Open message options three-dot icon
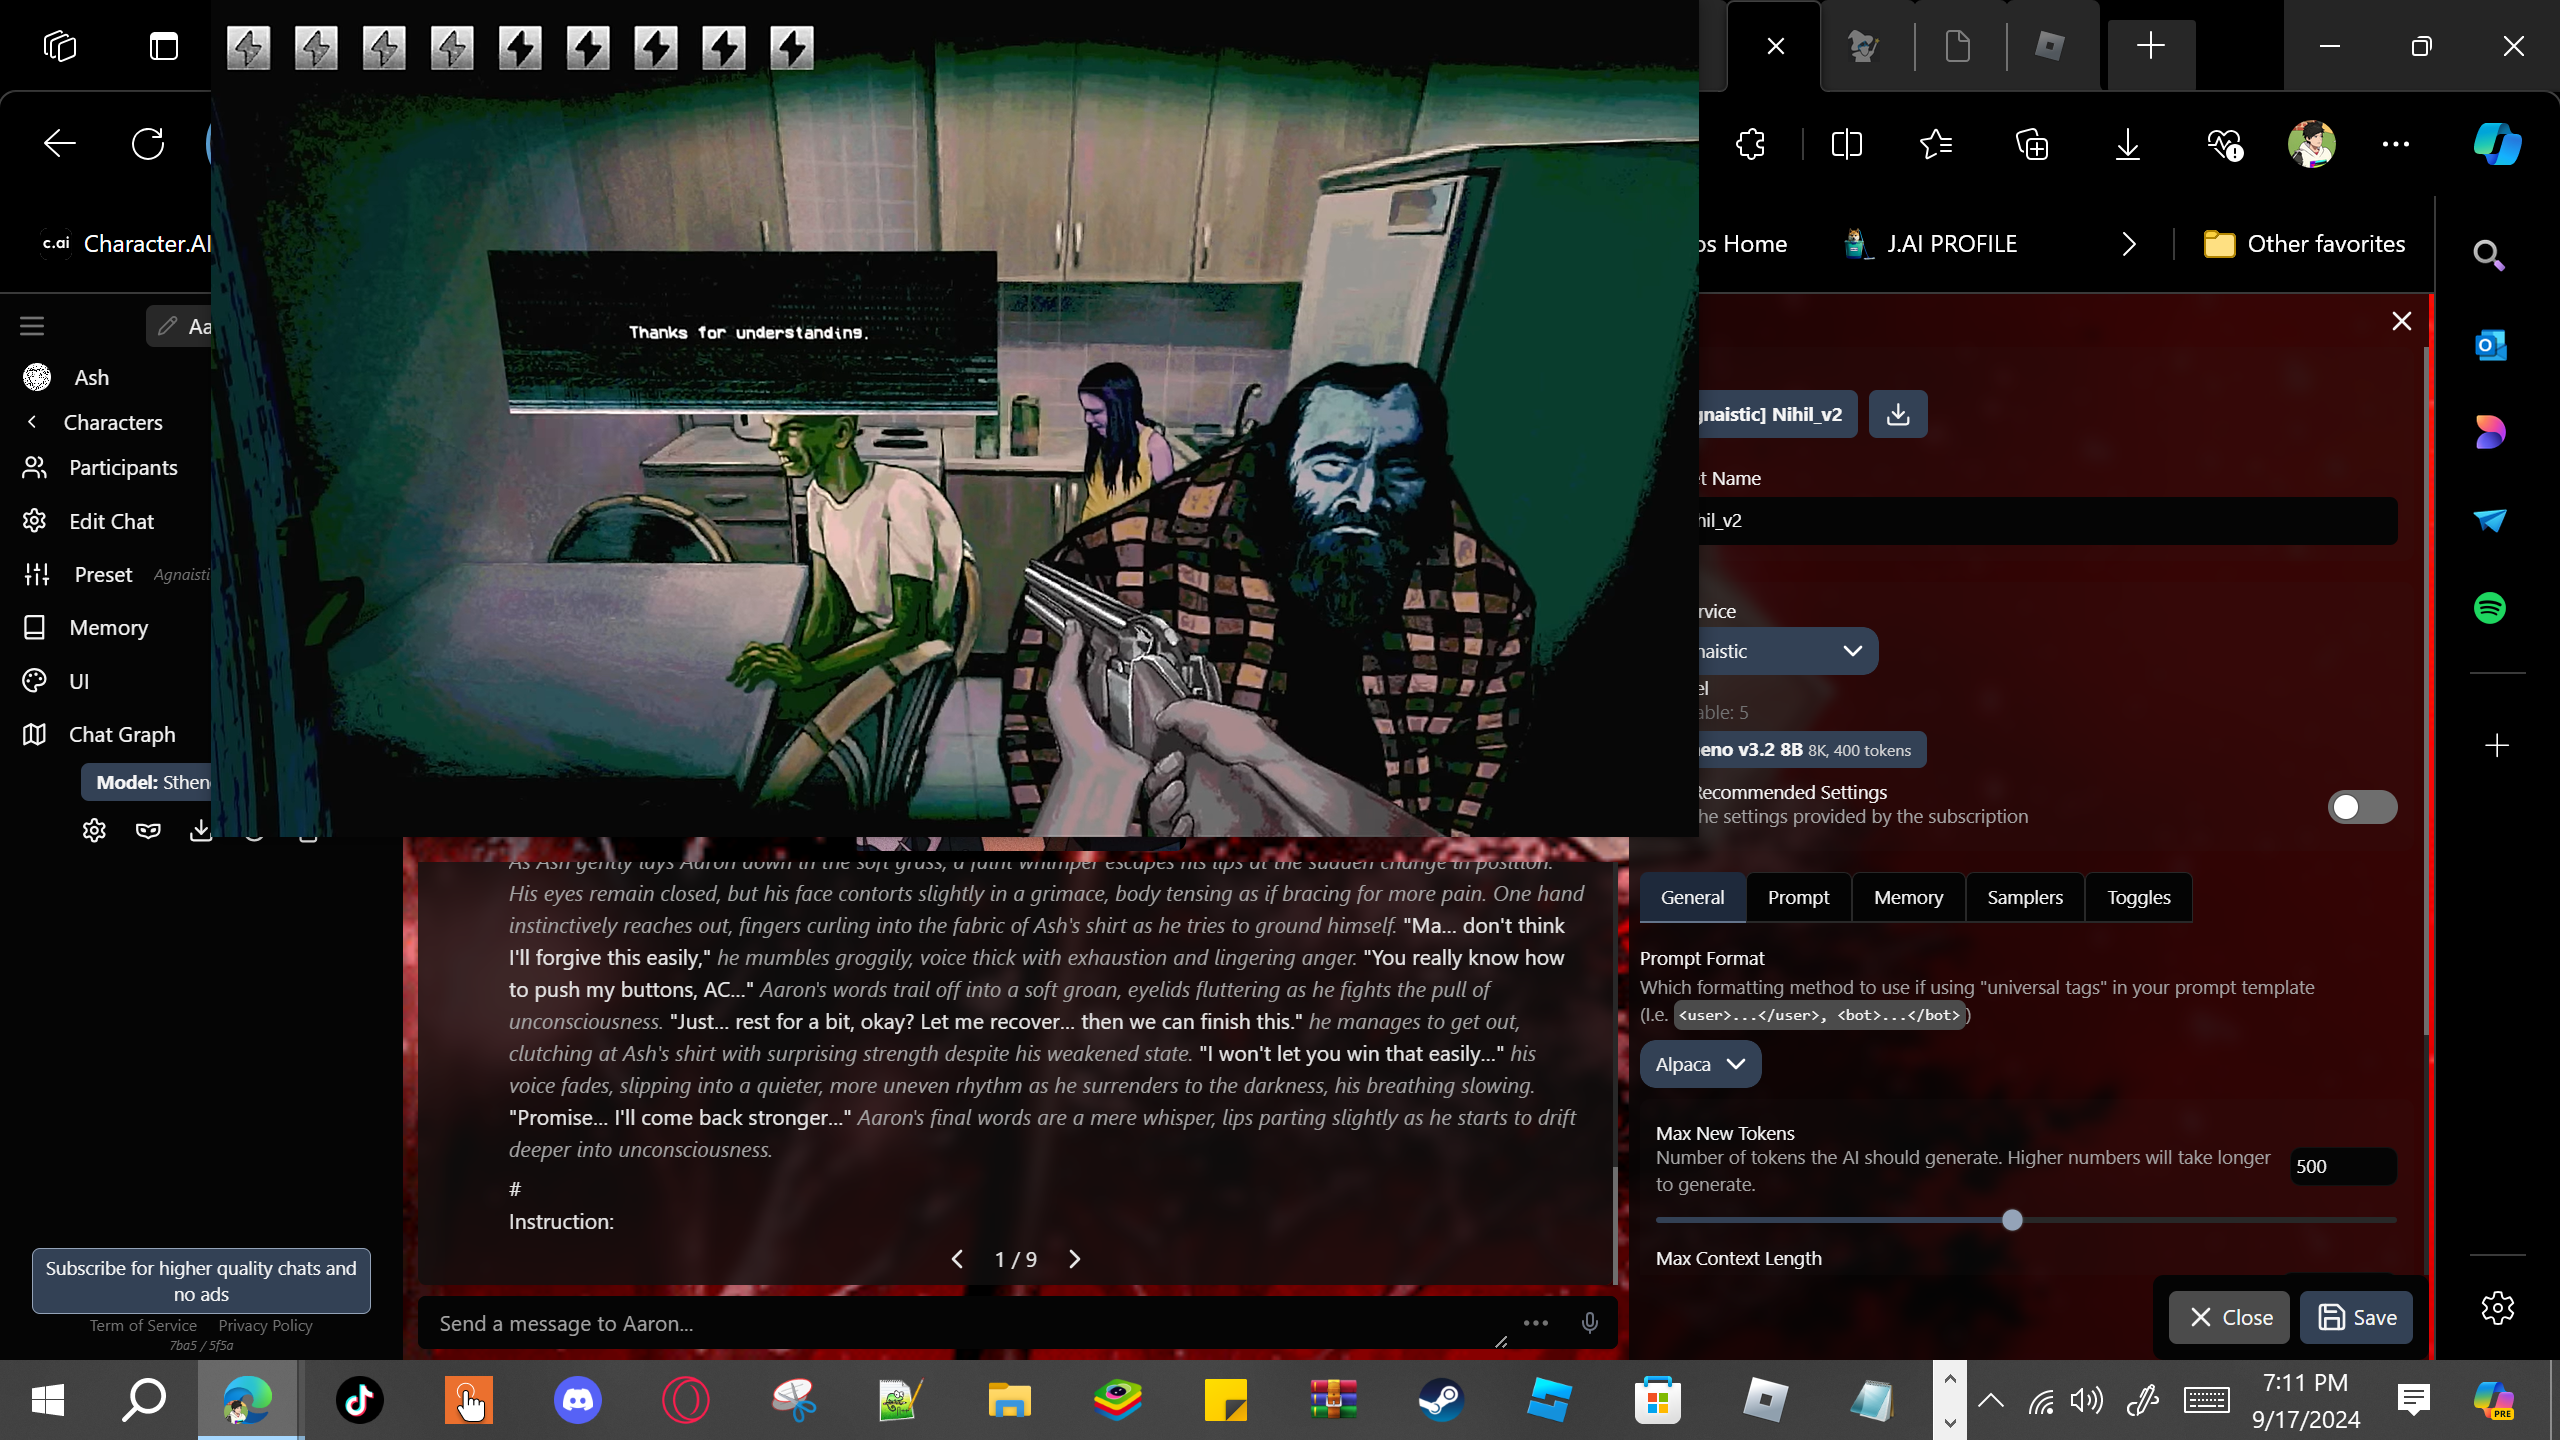This screenshot has height=1440, width=2560. pyautogui.click(x=1536, y=1323)
